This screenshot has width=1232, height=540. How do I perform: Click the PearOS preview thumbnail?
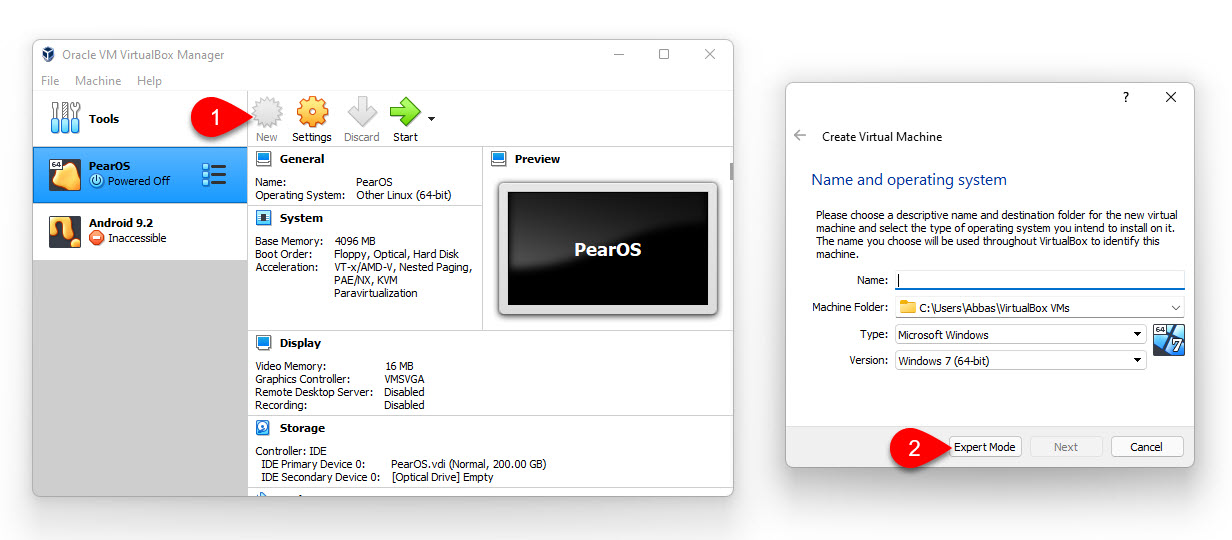click(x=607, y=249)
